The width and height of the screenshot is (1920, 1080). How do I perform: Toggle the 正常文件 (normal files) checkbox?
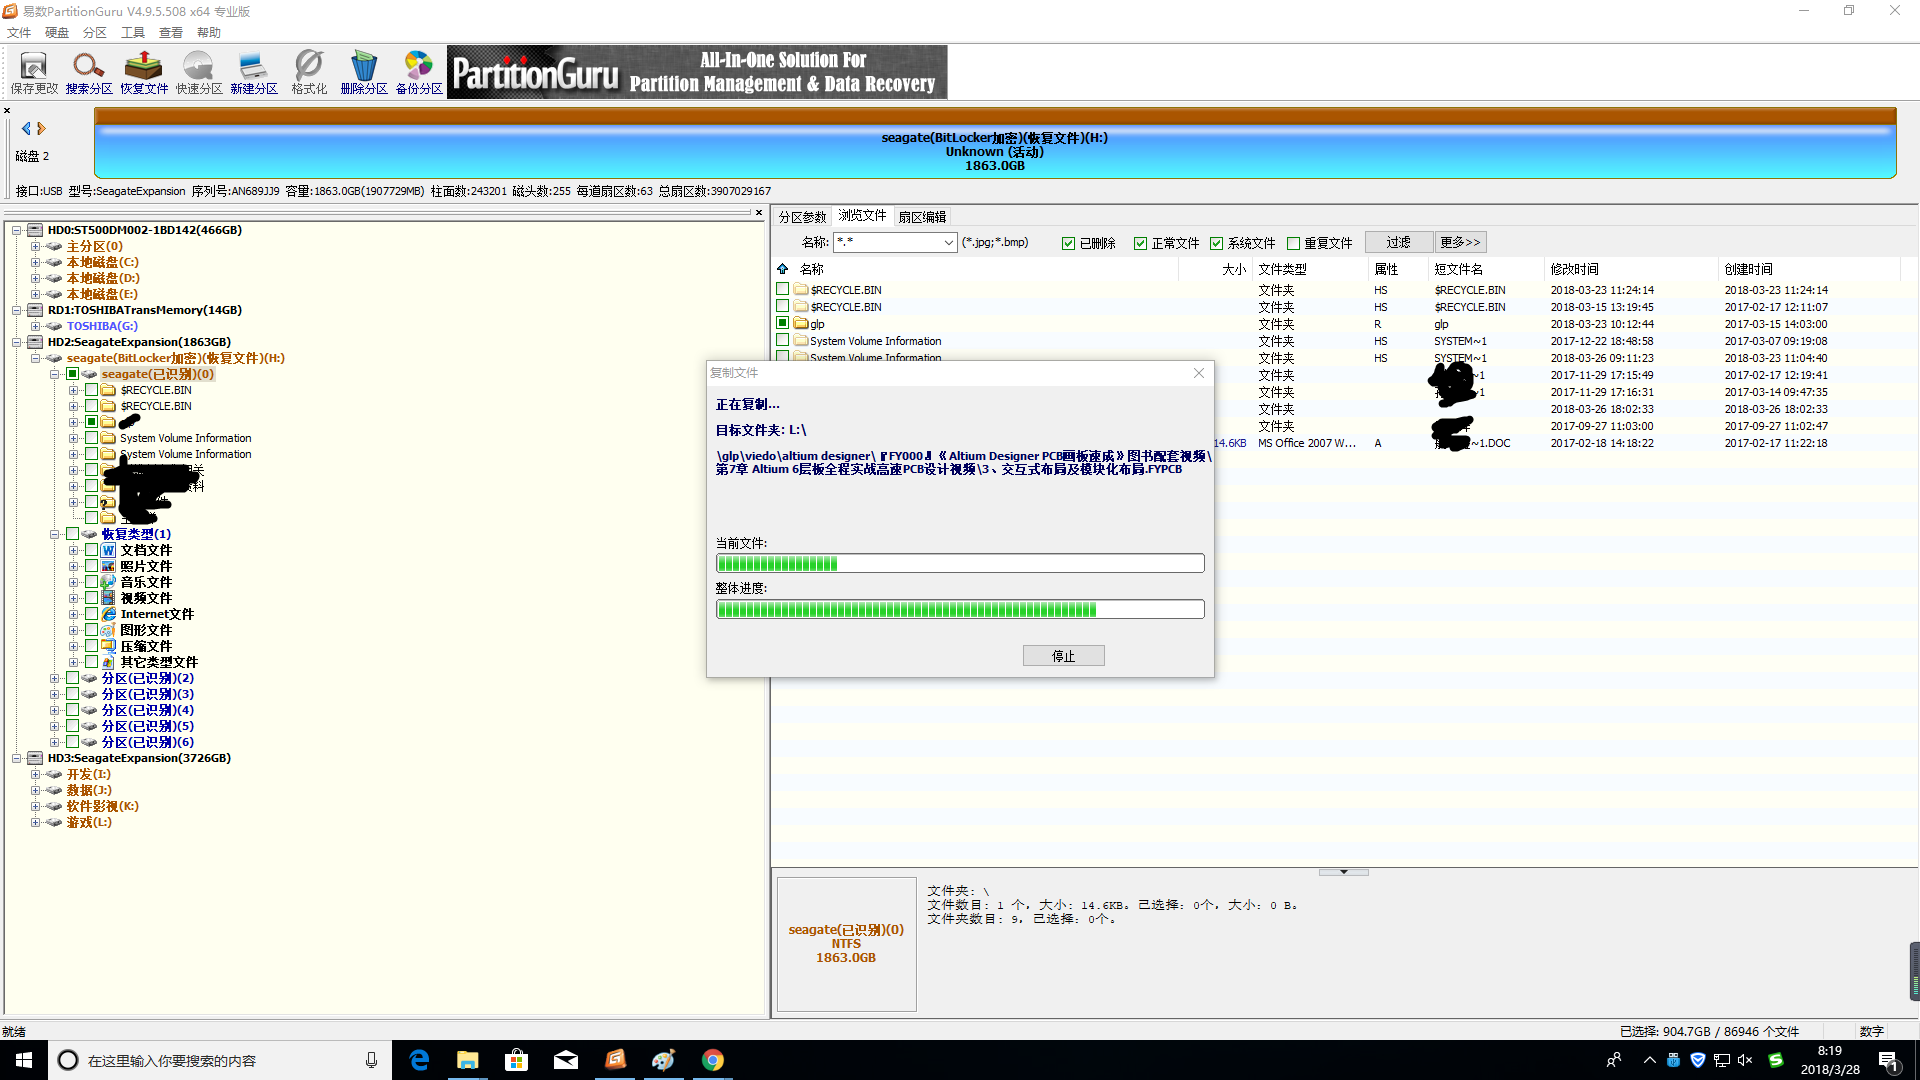1140,243
